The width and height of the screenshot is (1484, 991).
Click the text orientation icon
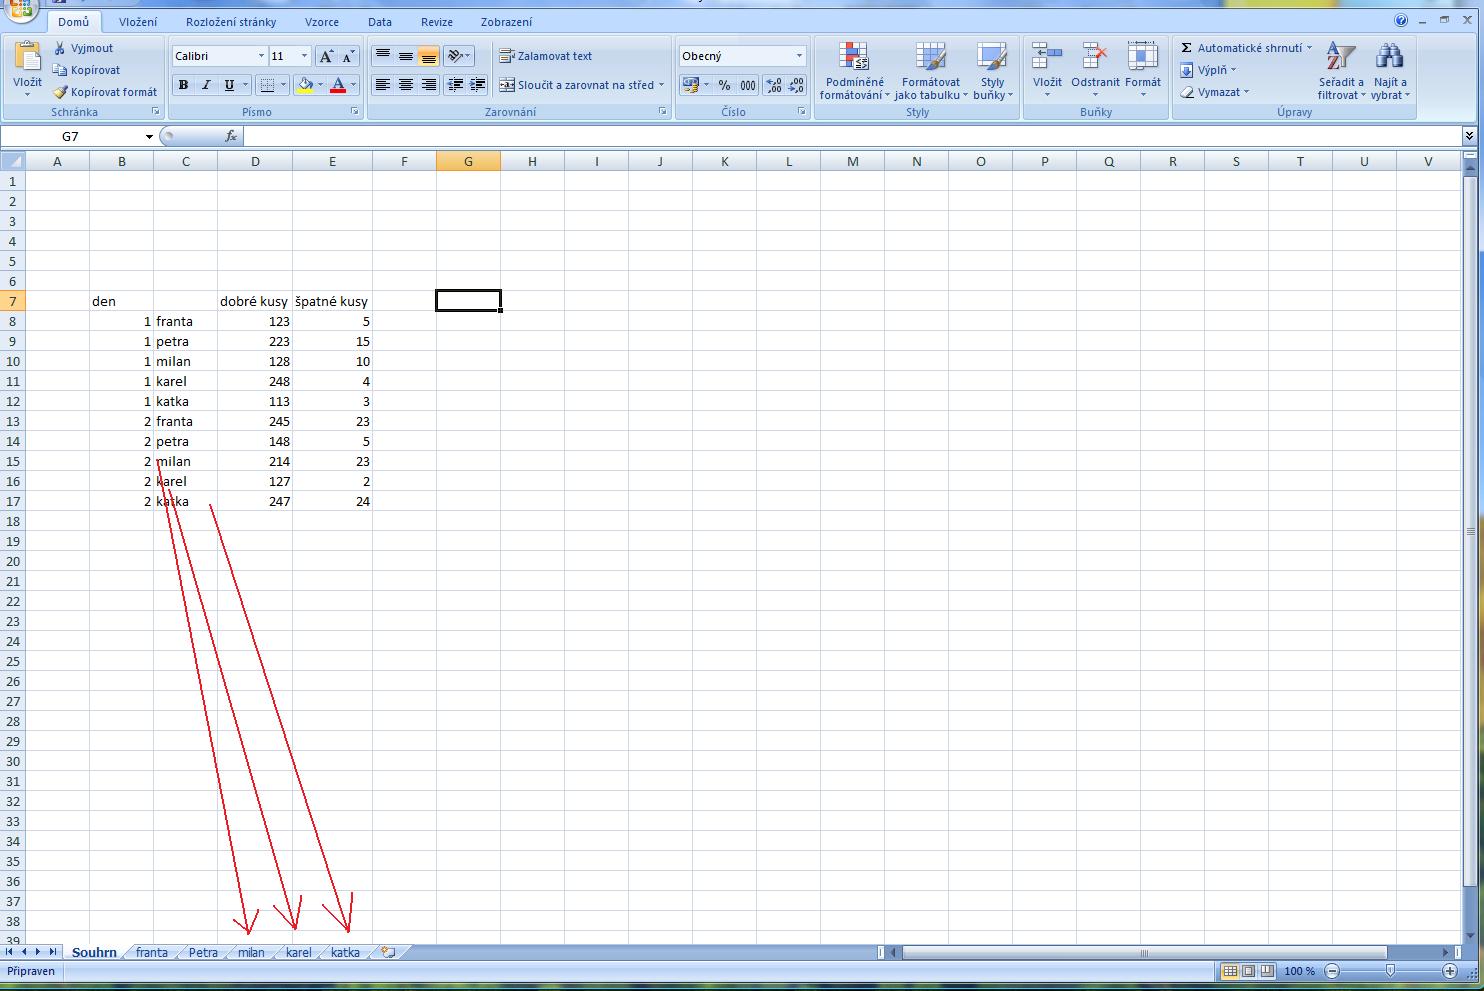click(455, 56)
